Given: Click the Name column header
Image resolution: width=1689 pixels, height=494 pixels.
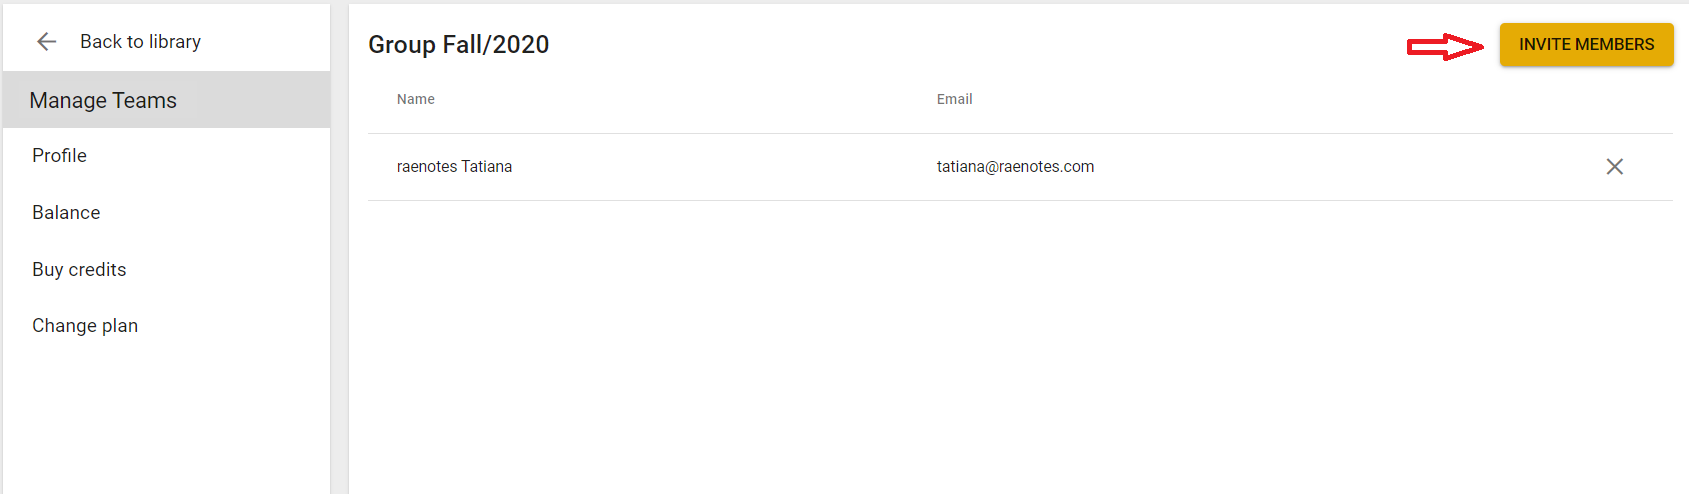Looking at the screenshot, I should [416, 99].
